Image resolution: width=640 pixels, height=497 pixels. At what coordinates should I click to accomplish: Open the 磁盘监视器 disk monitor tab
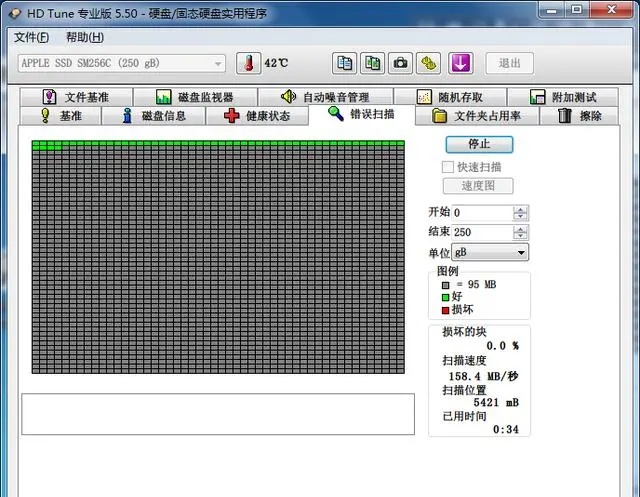(x=194, y=97)
